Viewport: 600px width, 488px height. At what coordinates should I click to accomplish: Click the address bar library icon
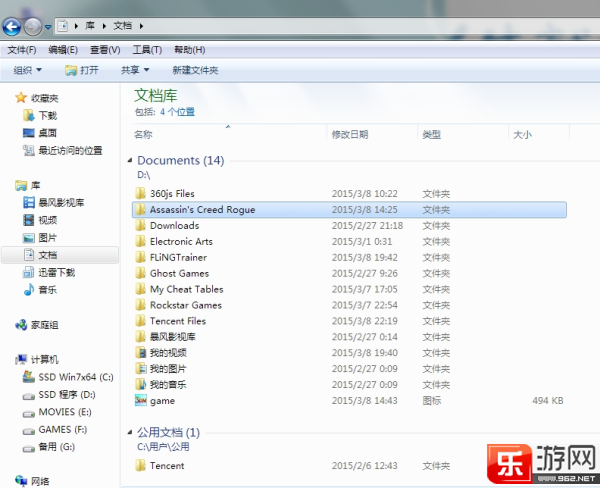(x=62, y=26)
